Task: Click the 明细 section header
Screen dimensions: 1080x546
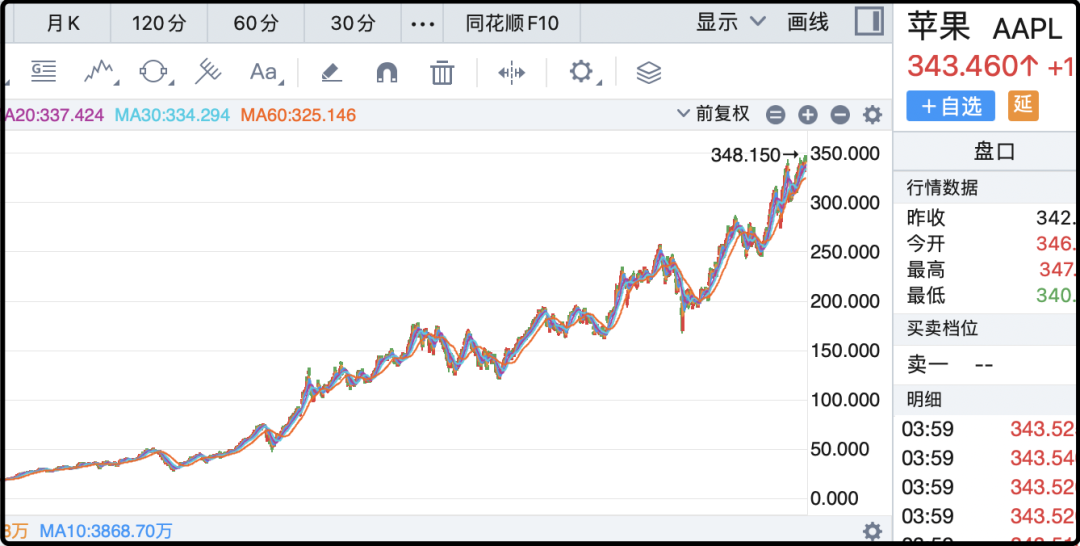Action: [924, 399]
